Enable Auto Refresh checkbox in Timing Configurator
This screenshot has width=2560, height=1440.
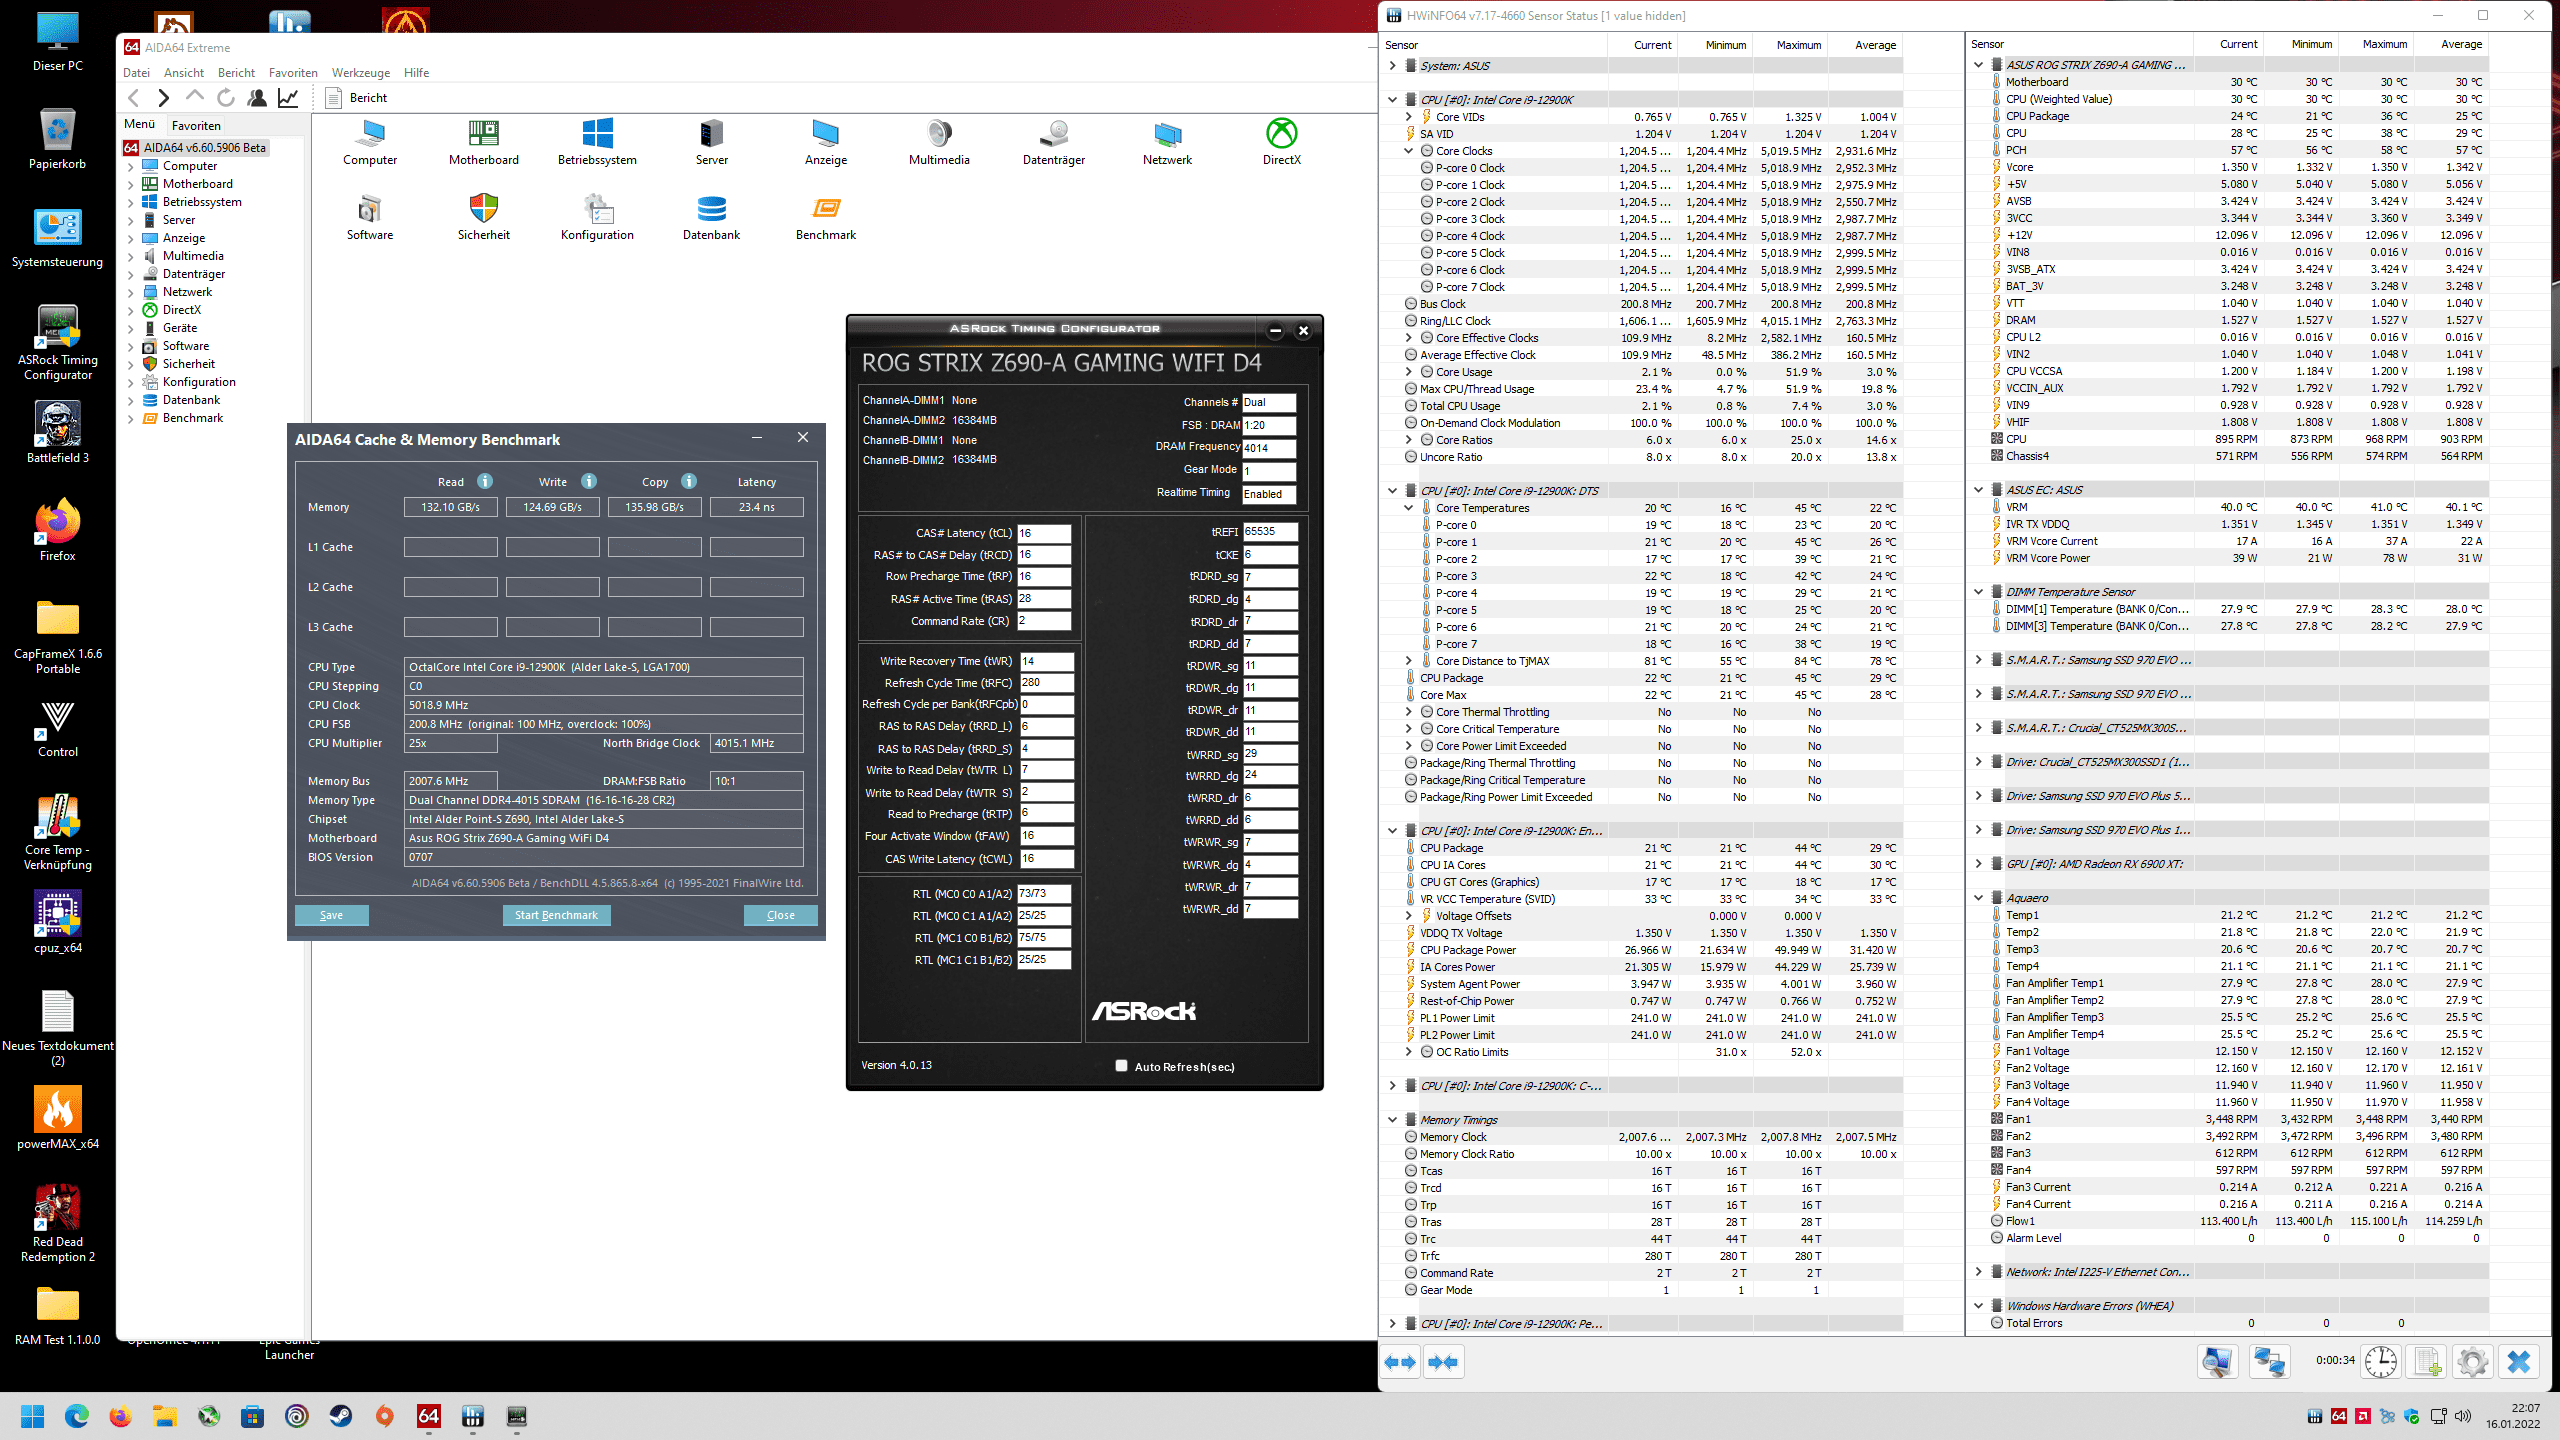(x=1121, y=1066)
